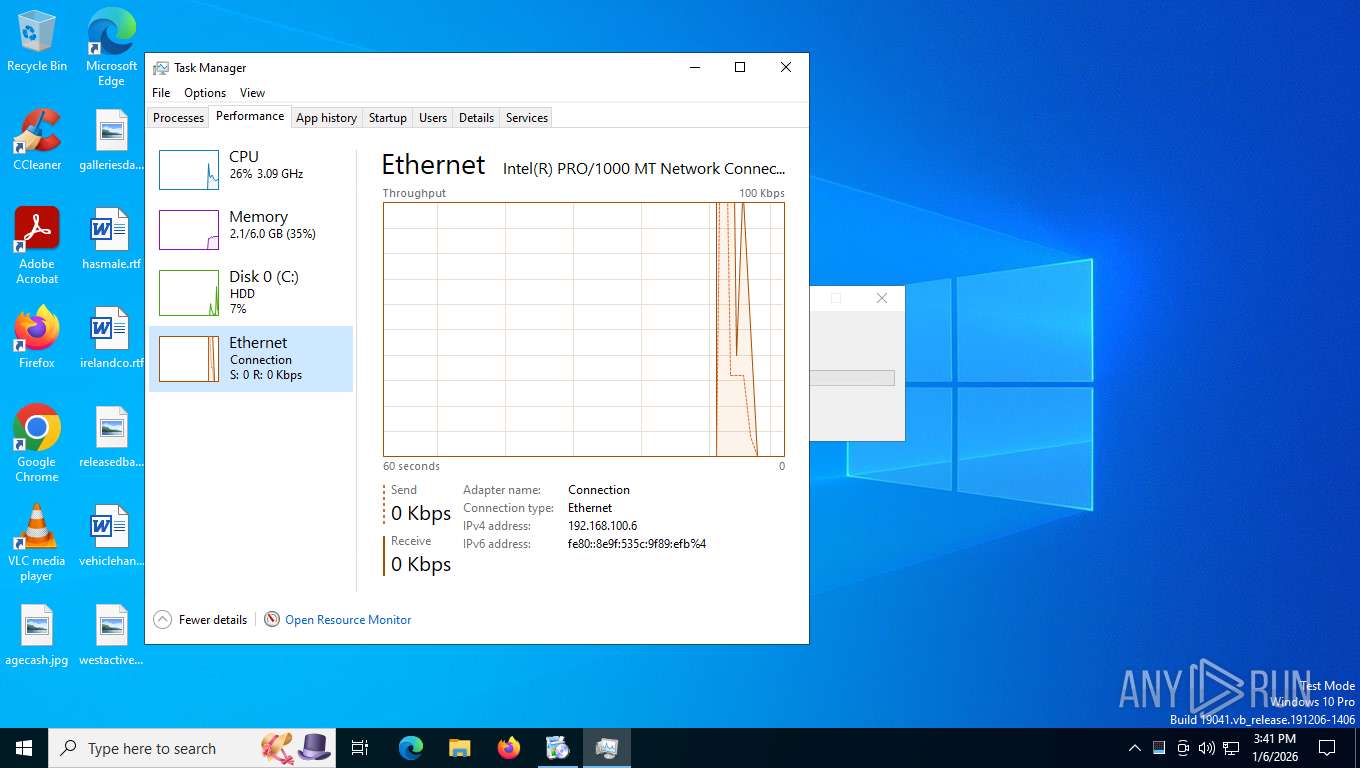This screenshot has height=768, width=1360.
Task: Click the progress bar in background dialog
Action: [851, 378]
